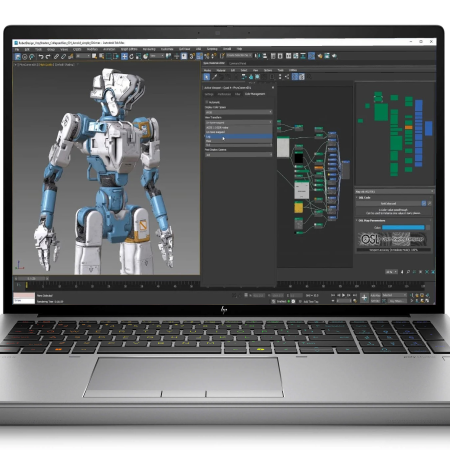The width and height of the screenshot is (450, 450).
Task: Click the Undo arrow in the main toolbar
Action: 41,57
